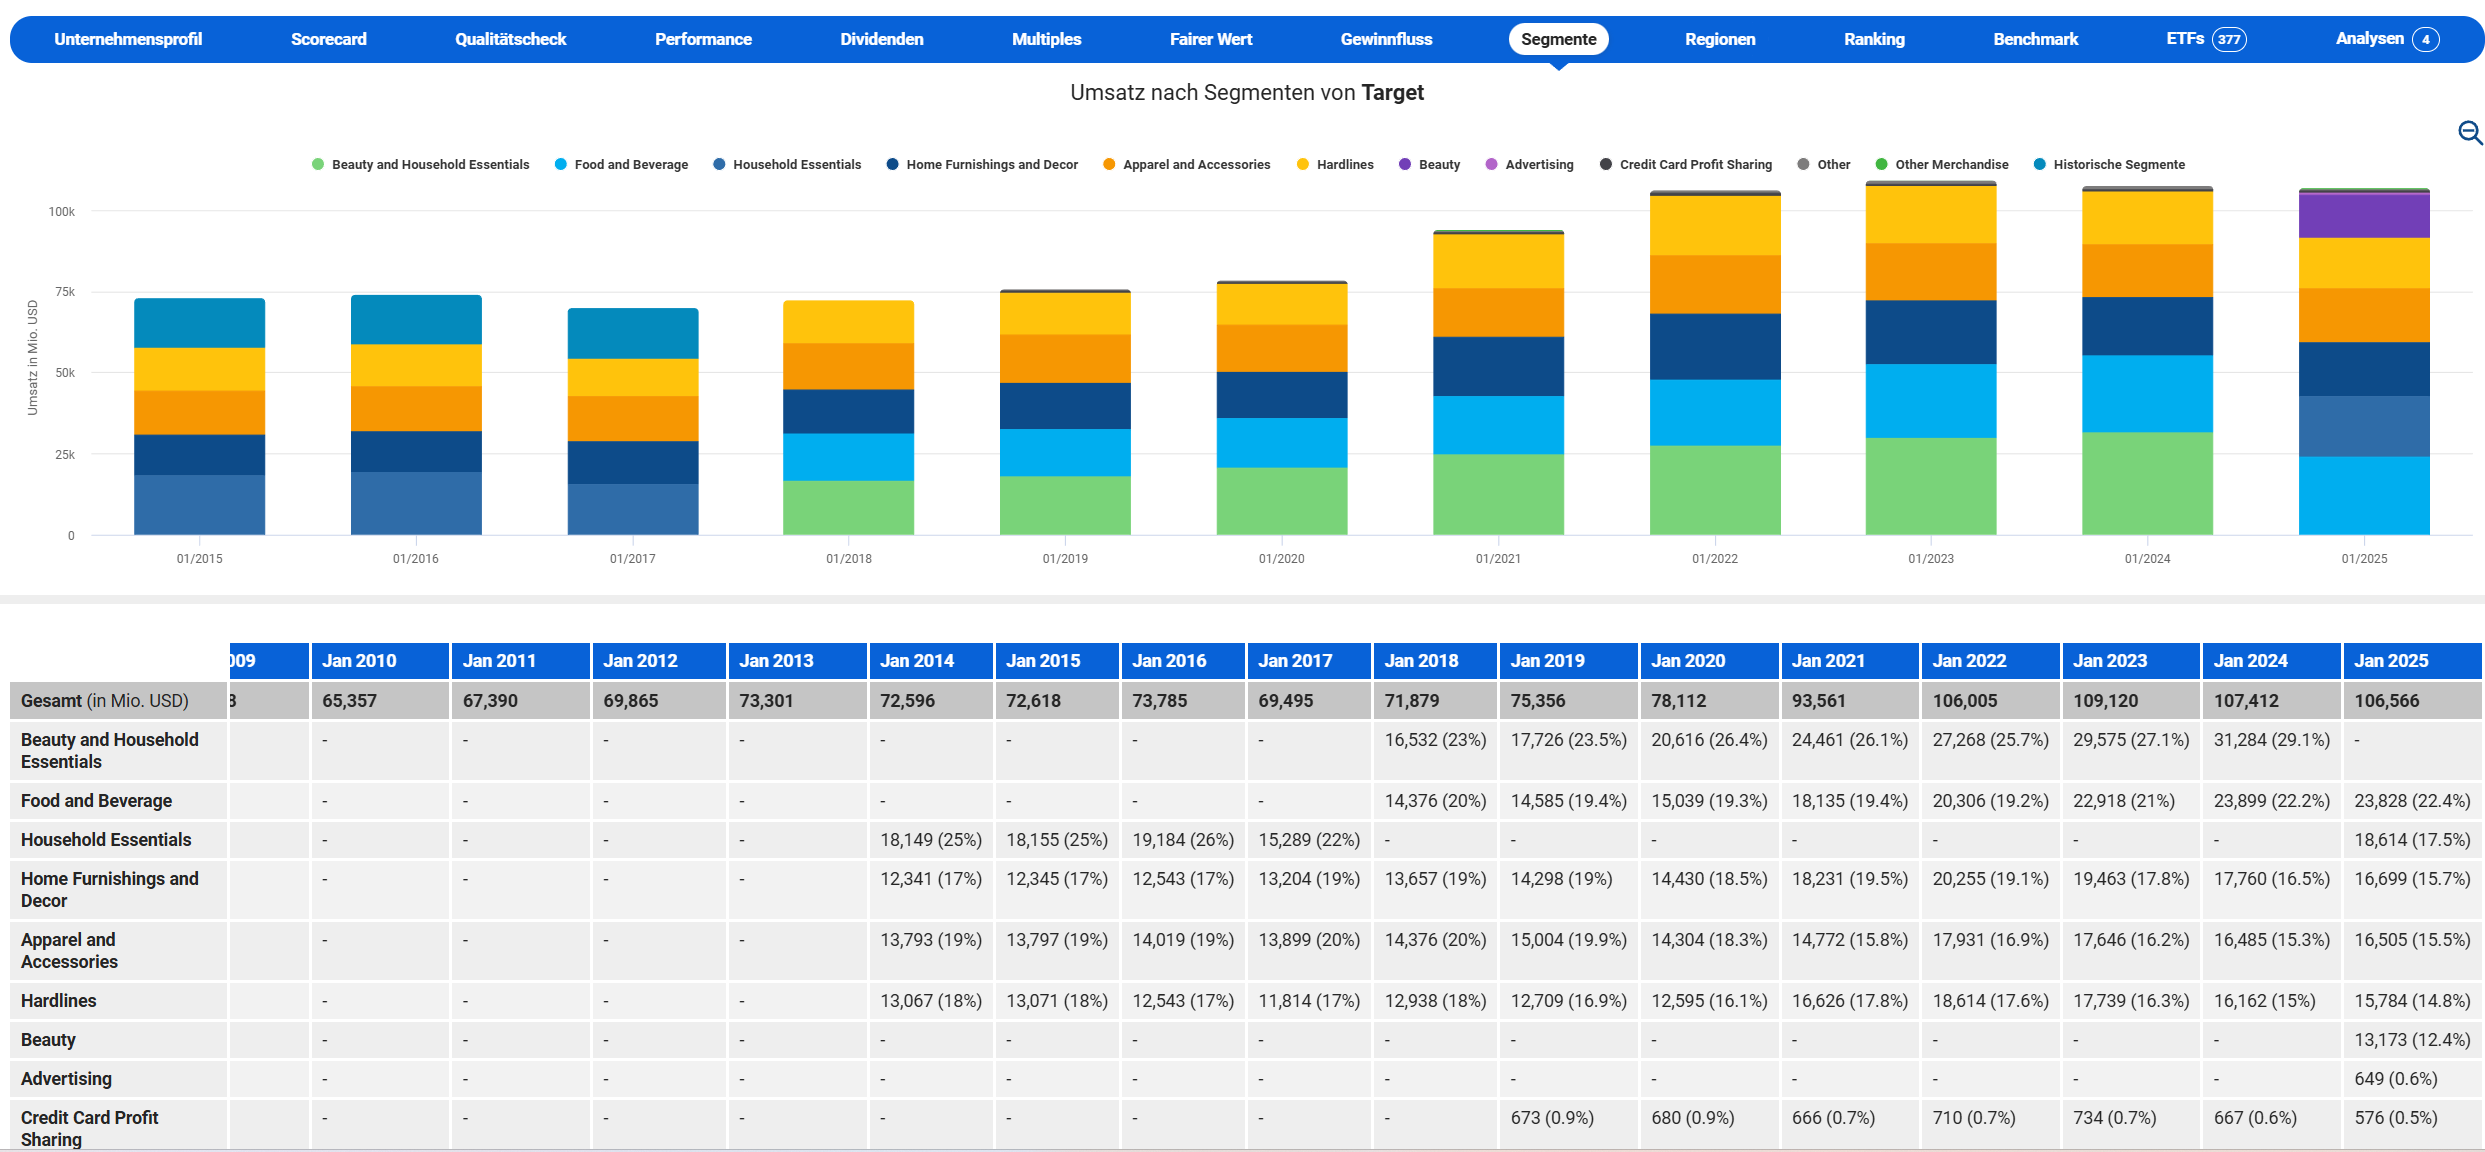This screenshot has height=1152, width=2485.
Task: Toggle Food and Beverage legend series
Action: 630,165
